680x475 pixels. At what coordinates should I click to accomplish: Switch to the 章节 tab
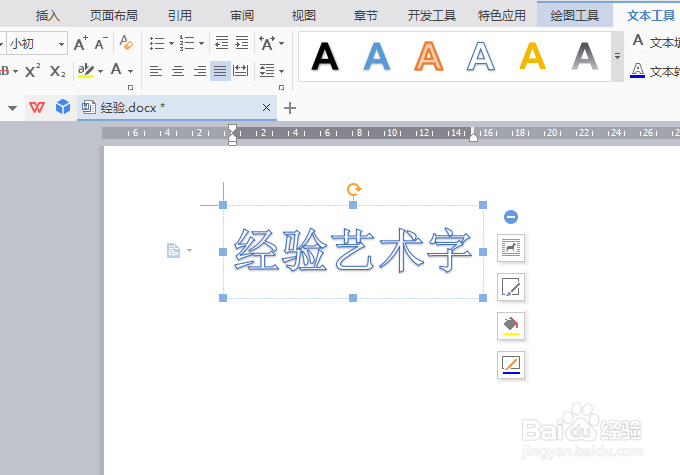[x=366, y=16]
